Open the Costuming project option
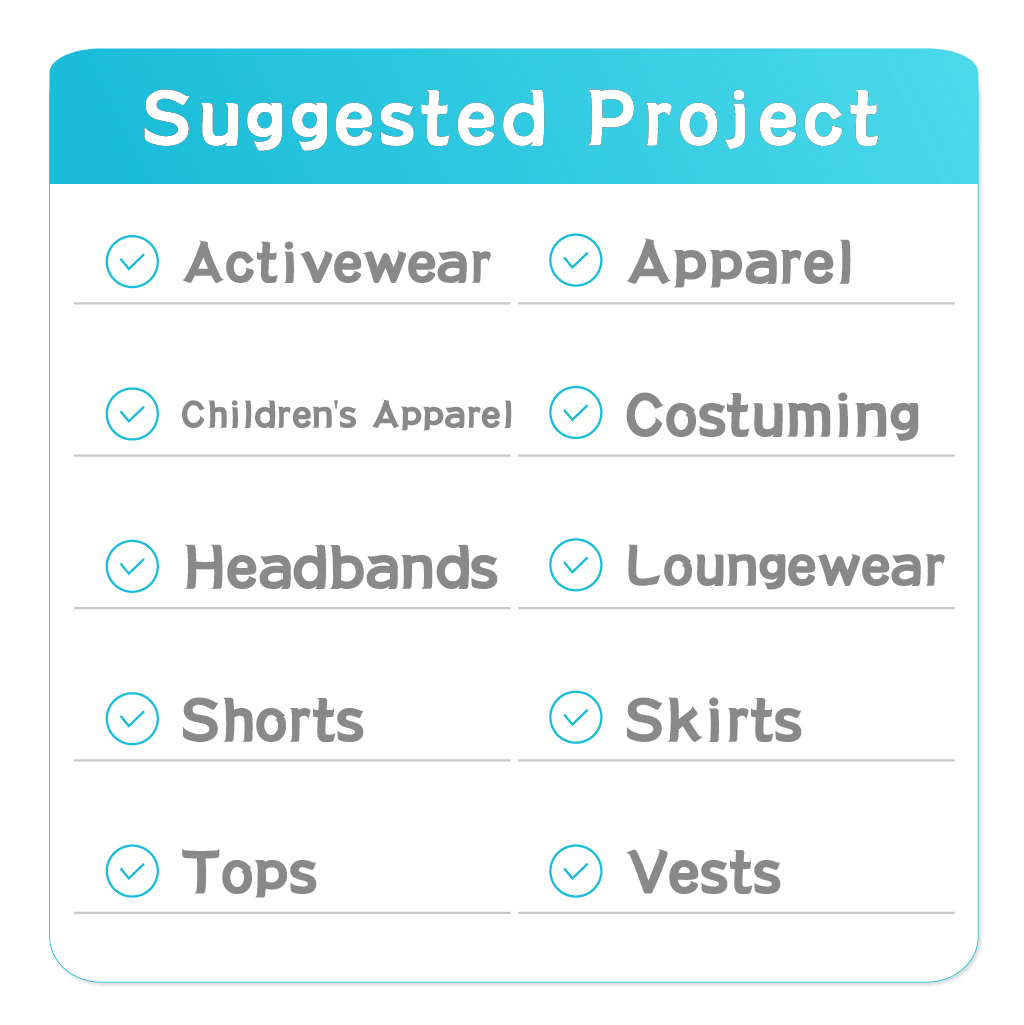 pyautogui.click(x=772, y=416)
